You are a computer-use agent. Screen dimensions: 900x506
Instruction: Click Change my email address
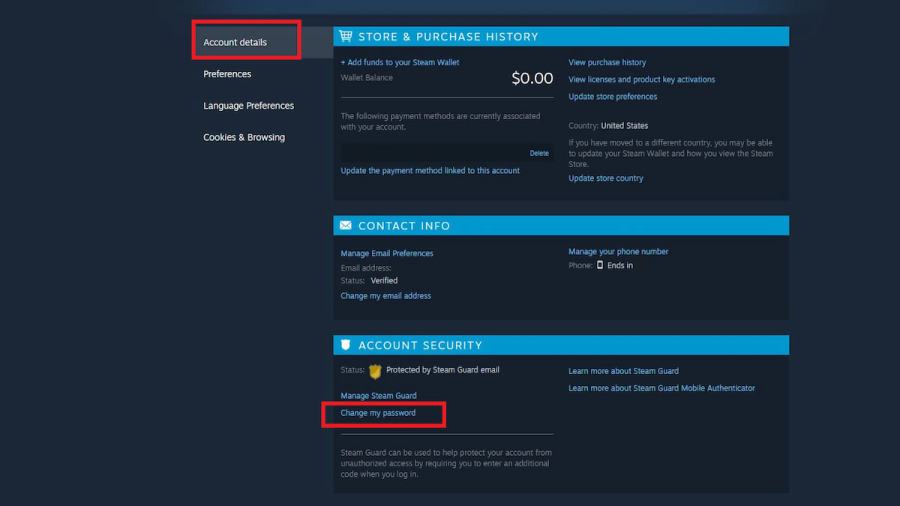(386, 295)
